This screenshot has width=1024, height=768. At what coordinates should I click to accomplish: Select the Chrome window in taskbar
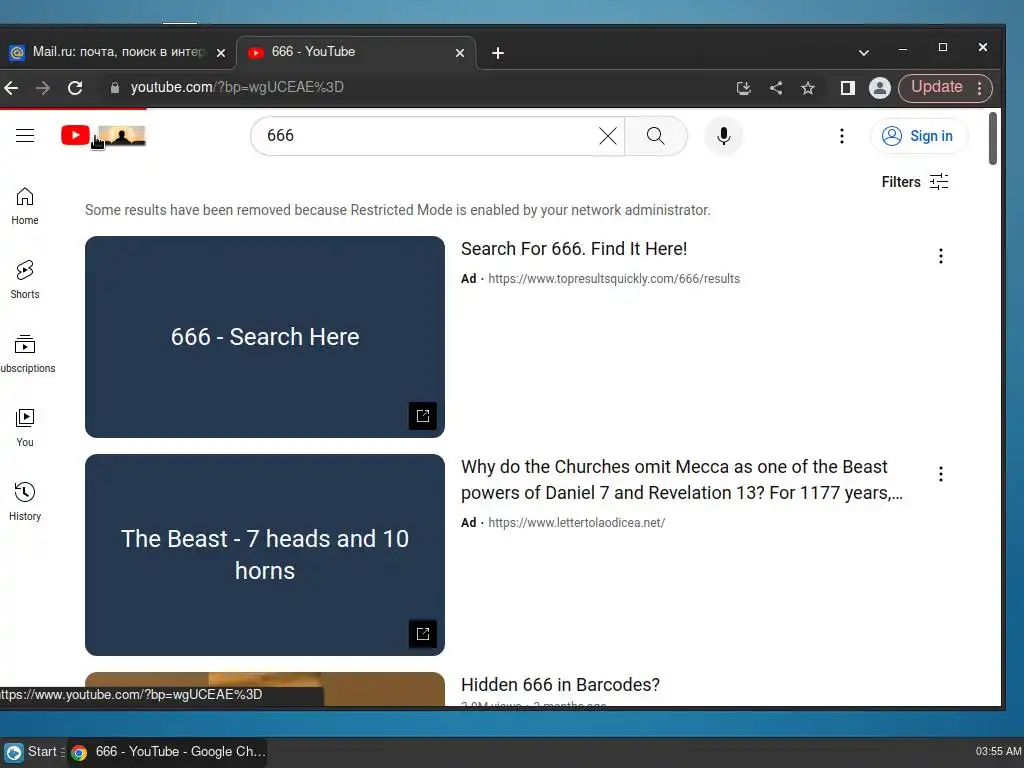coord(167,752)
